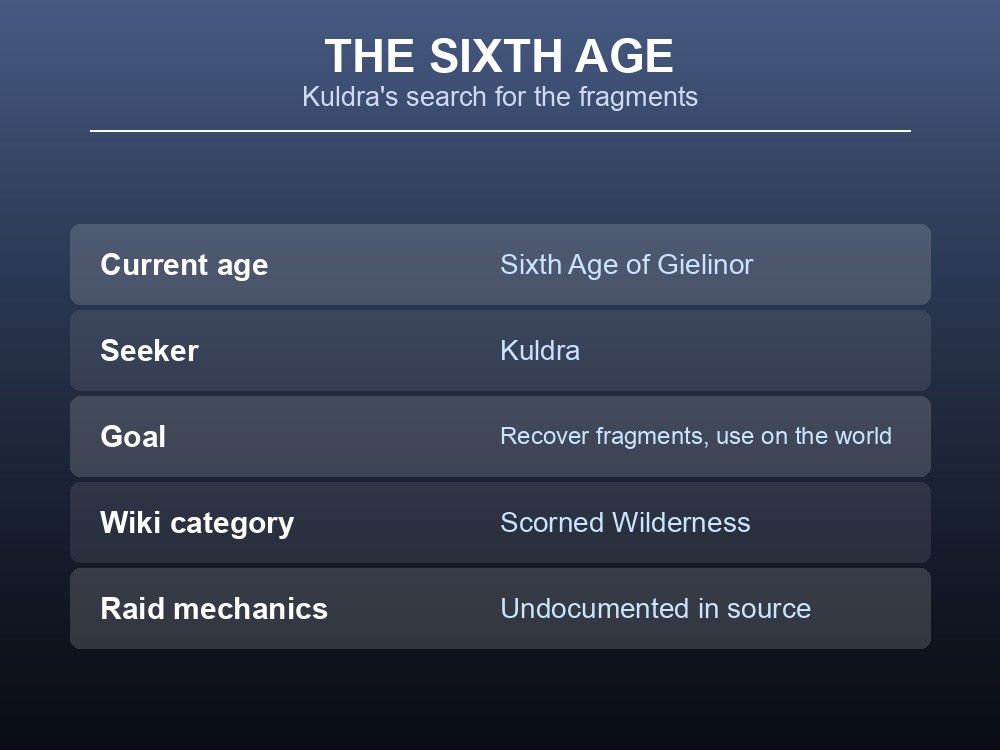Click the word AGE in the title
Screen dimensions: 1000x750
tap(624, 56)
